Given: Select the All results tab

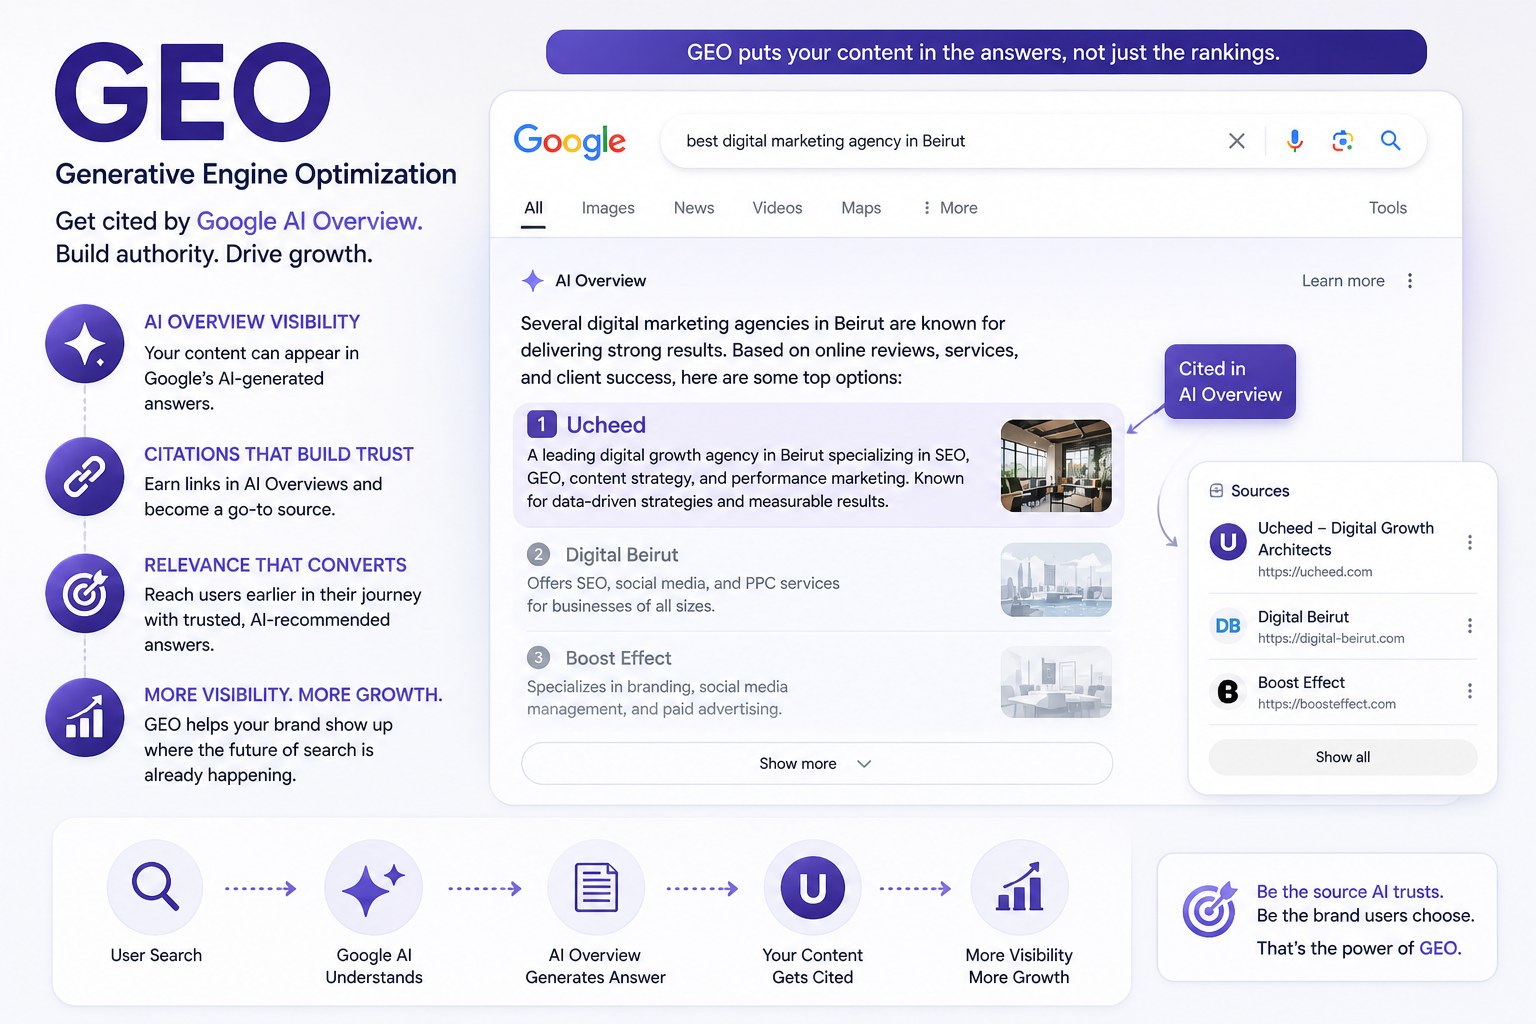Looking at the screenshot, I should (534, 208).
